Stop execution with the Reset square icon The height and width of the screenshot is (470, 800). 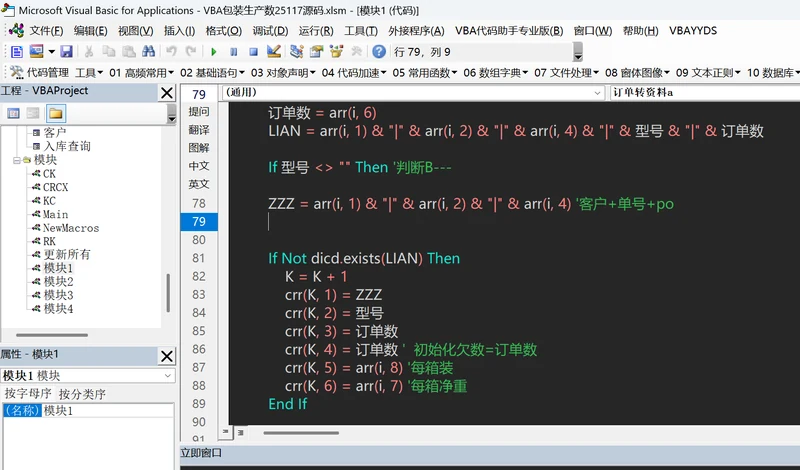point(254,52)
